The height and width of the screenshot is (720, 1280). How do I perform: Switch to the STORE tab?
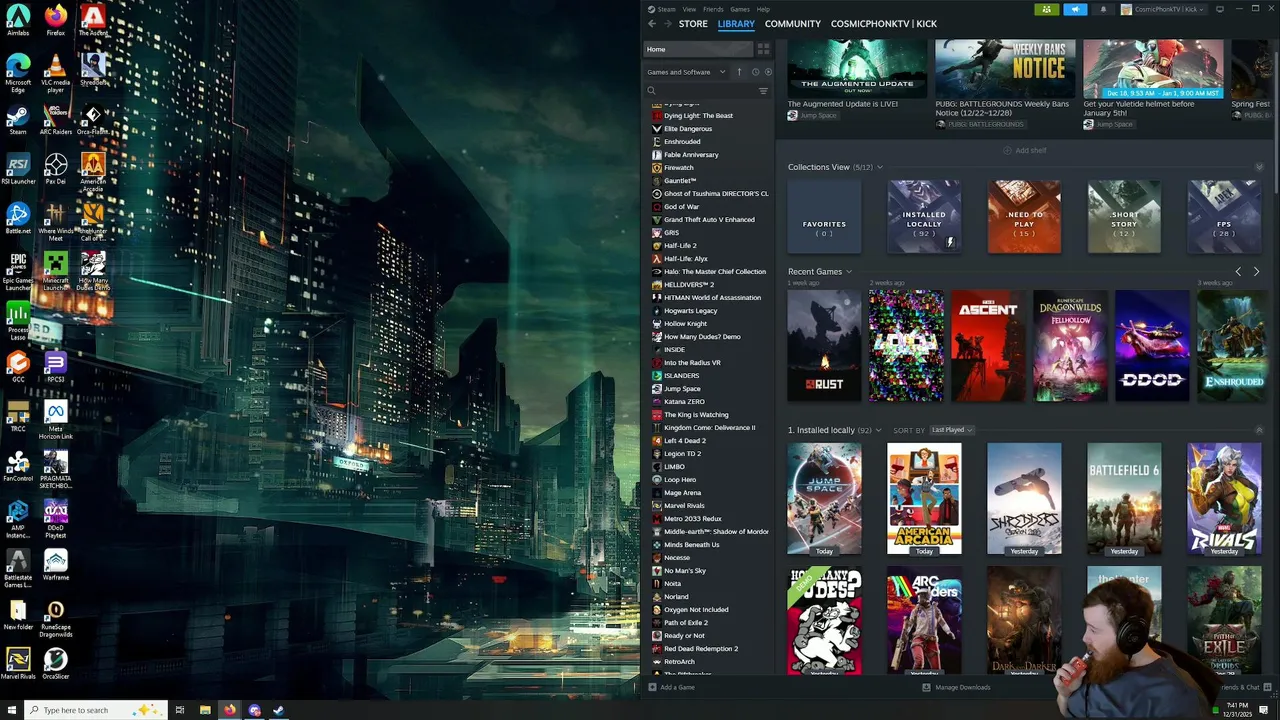(x=693, y=23)
